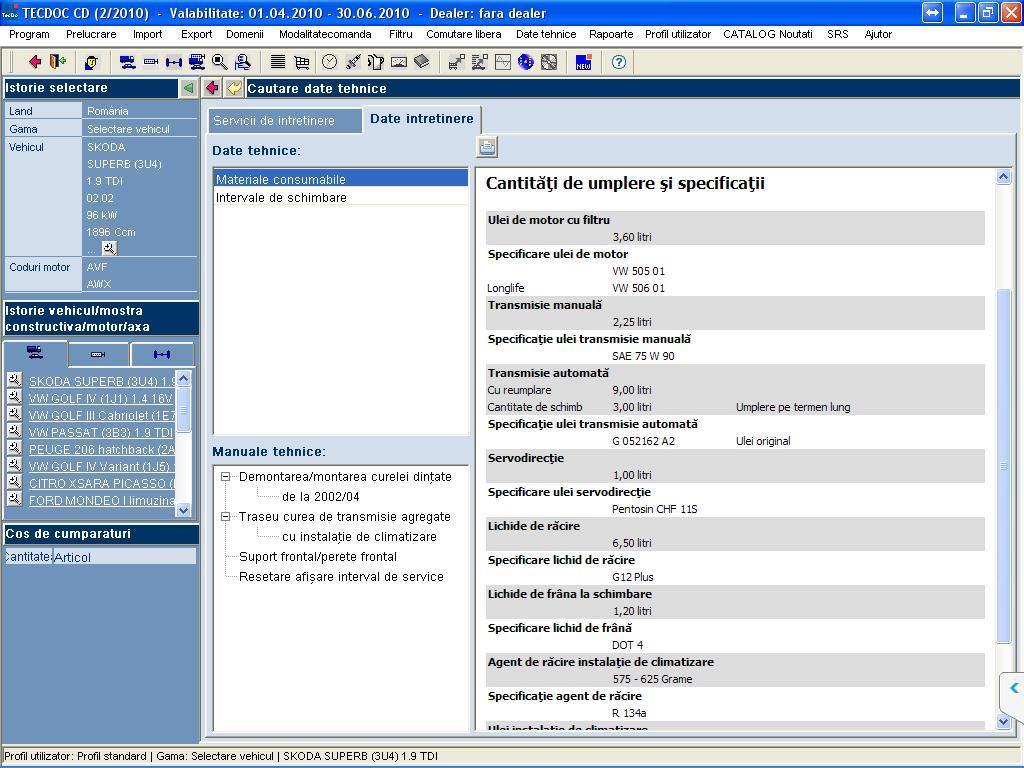Click the yellow return arrow beside Cautare date tehnice
Viewport: 1024px width, 768px height.
coord(234,88)
